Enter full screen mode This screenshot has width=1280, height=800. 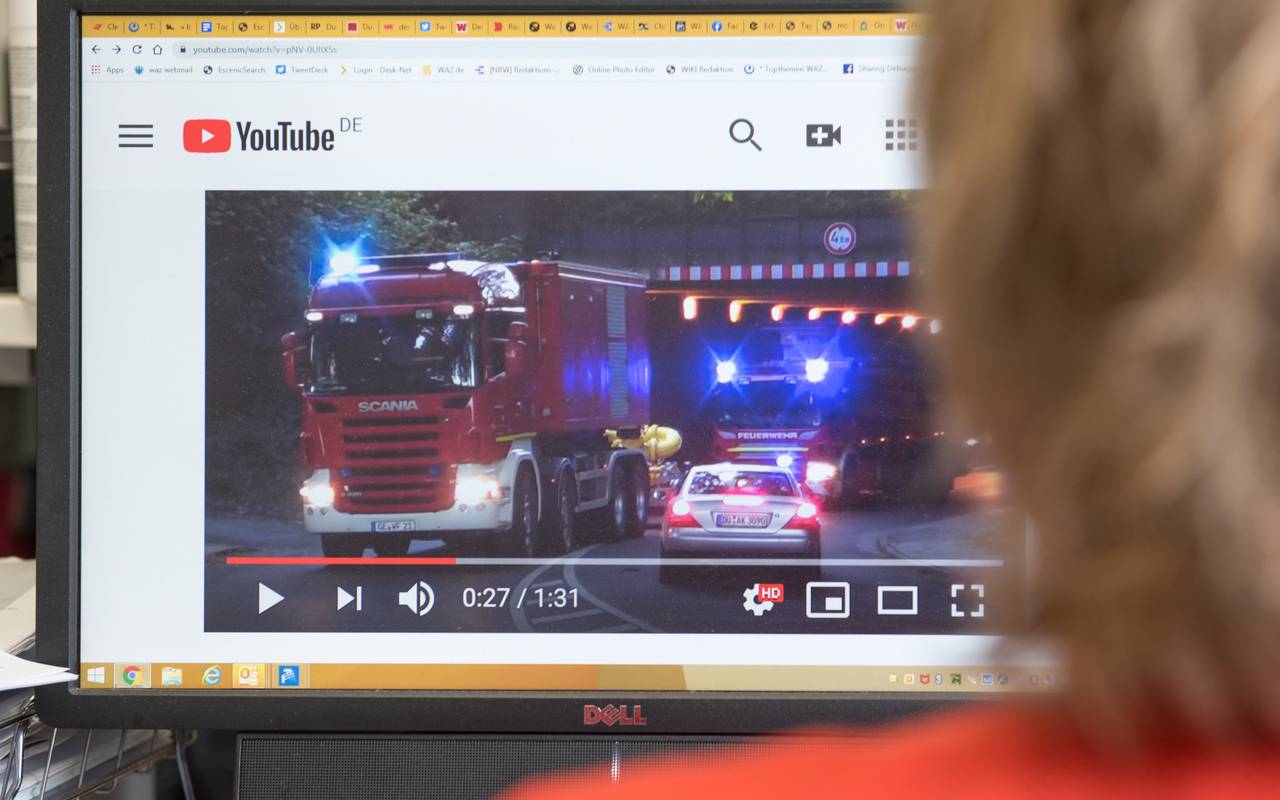[x=966, y=600]
